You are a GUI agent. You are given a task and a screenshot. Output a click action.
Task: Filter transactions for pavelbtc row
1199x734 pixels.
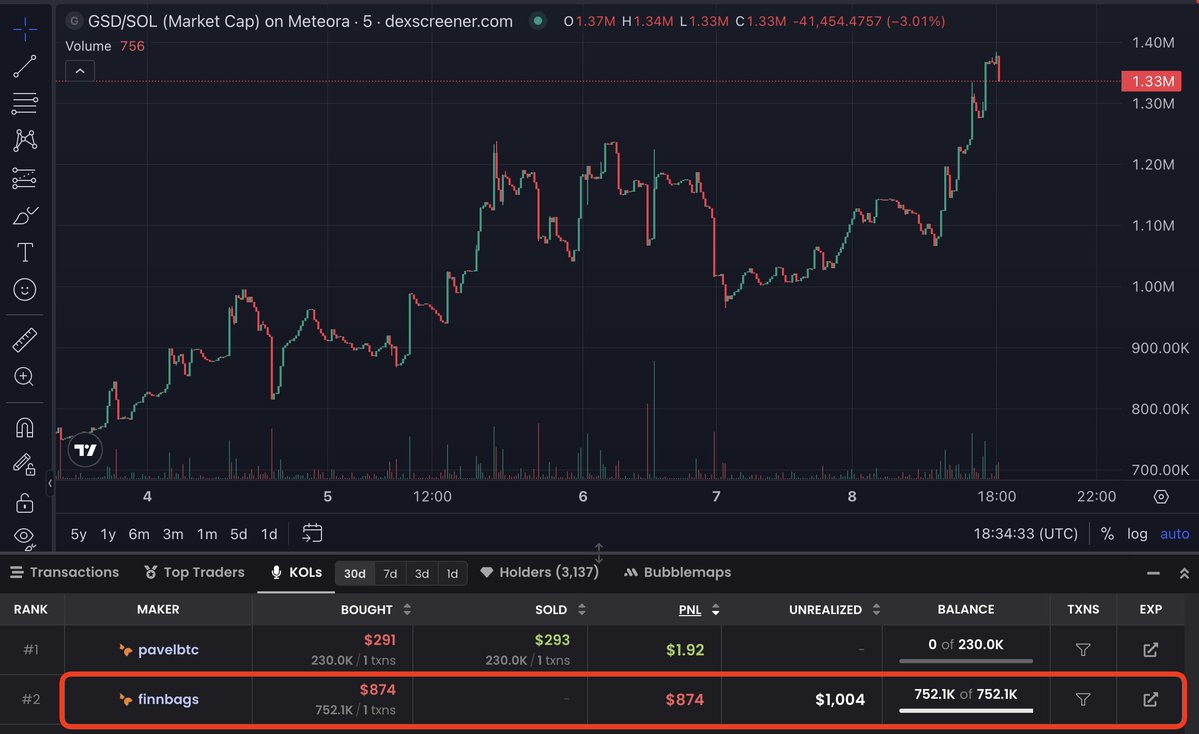[1083, 650]
